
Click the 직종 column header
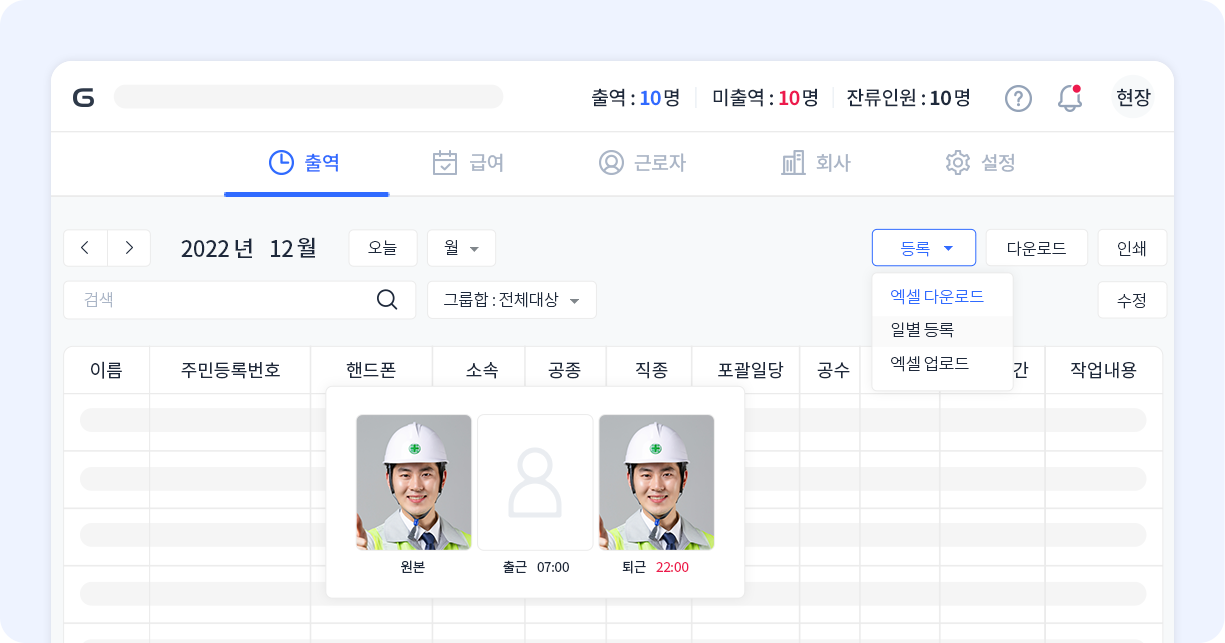[651, 370]
